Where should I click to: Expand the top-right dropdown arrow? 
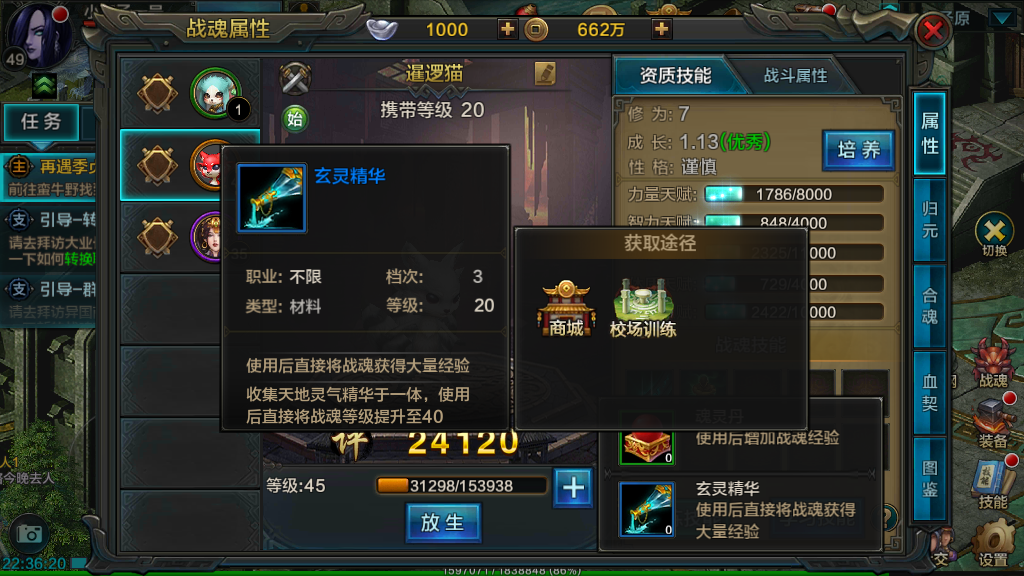click(x=1002, y=18)
